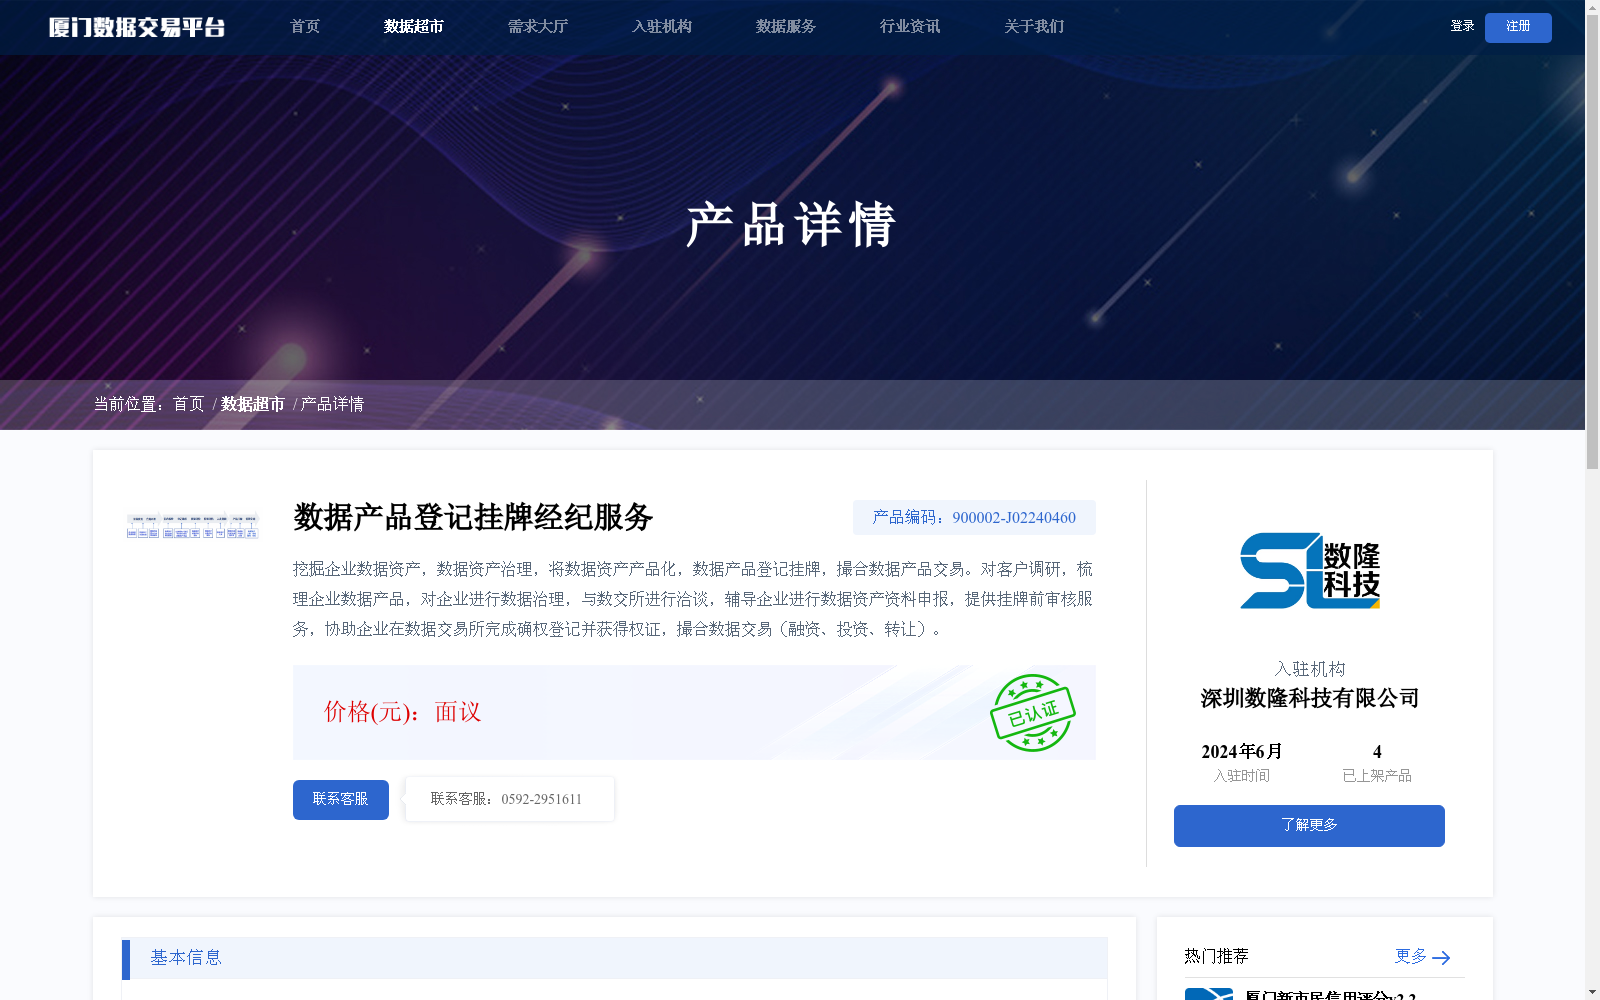Click the 产品编码 900002-J02240460 badge

(x=974, y=517)
